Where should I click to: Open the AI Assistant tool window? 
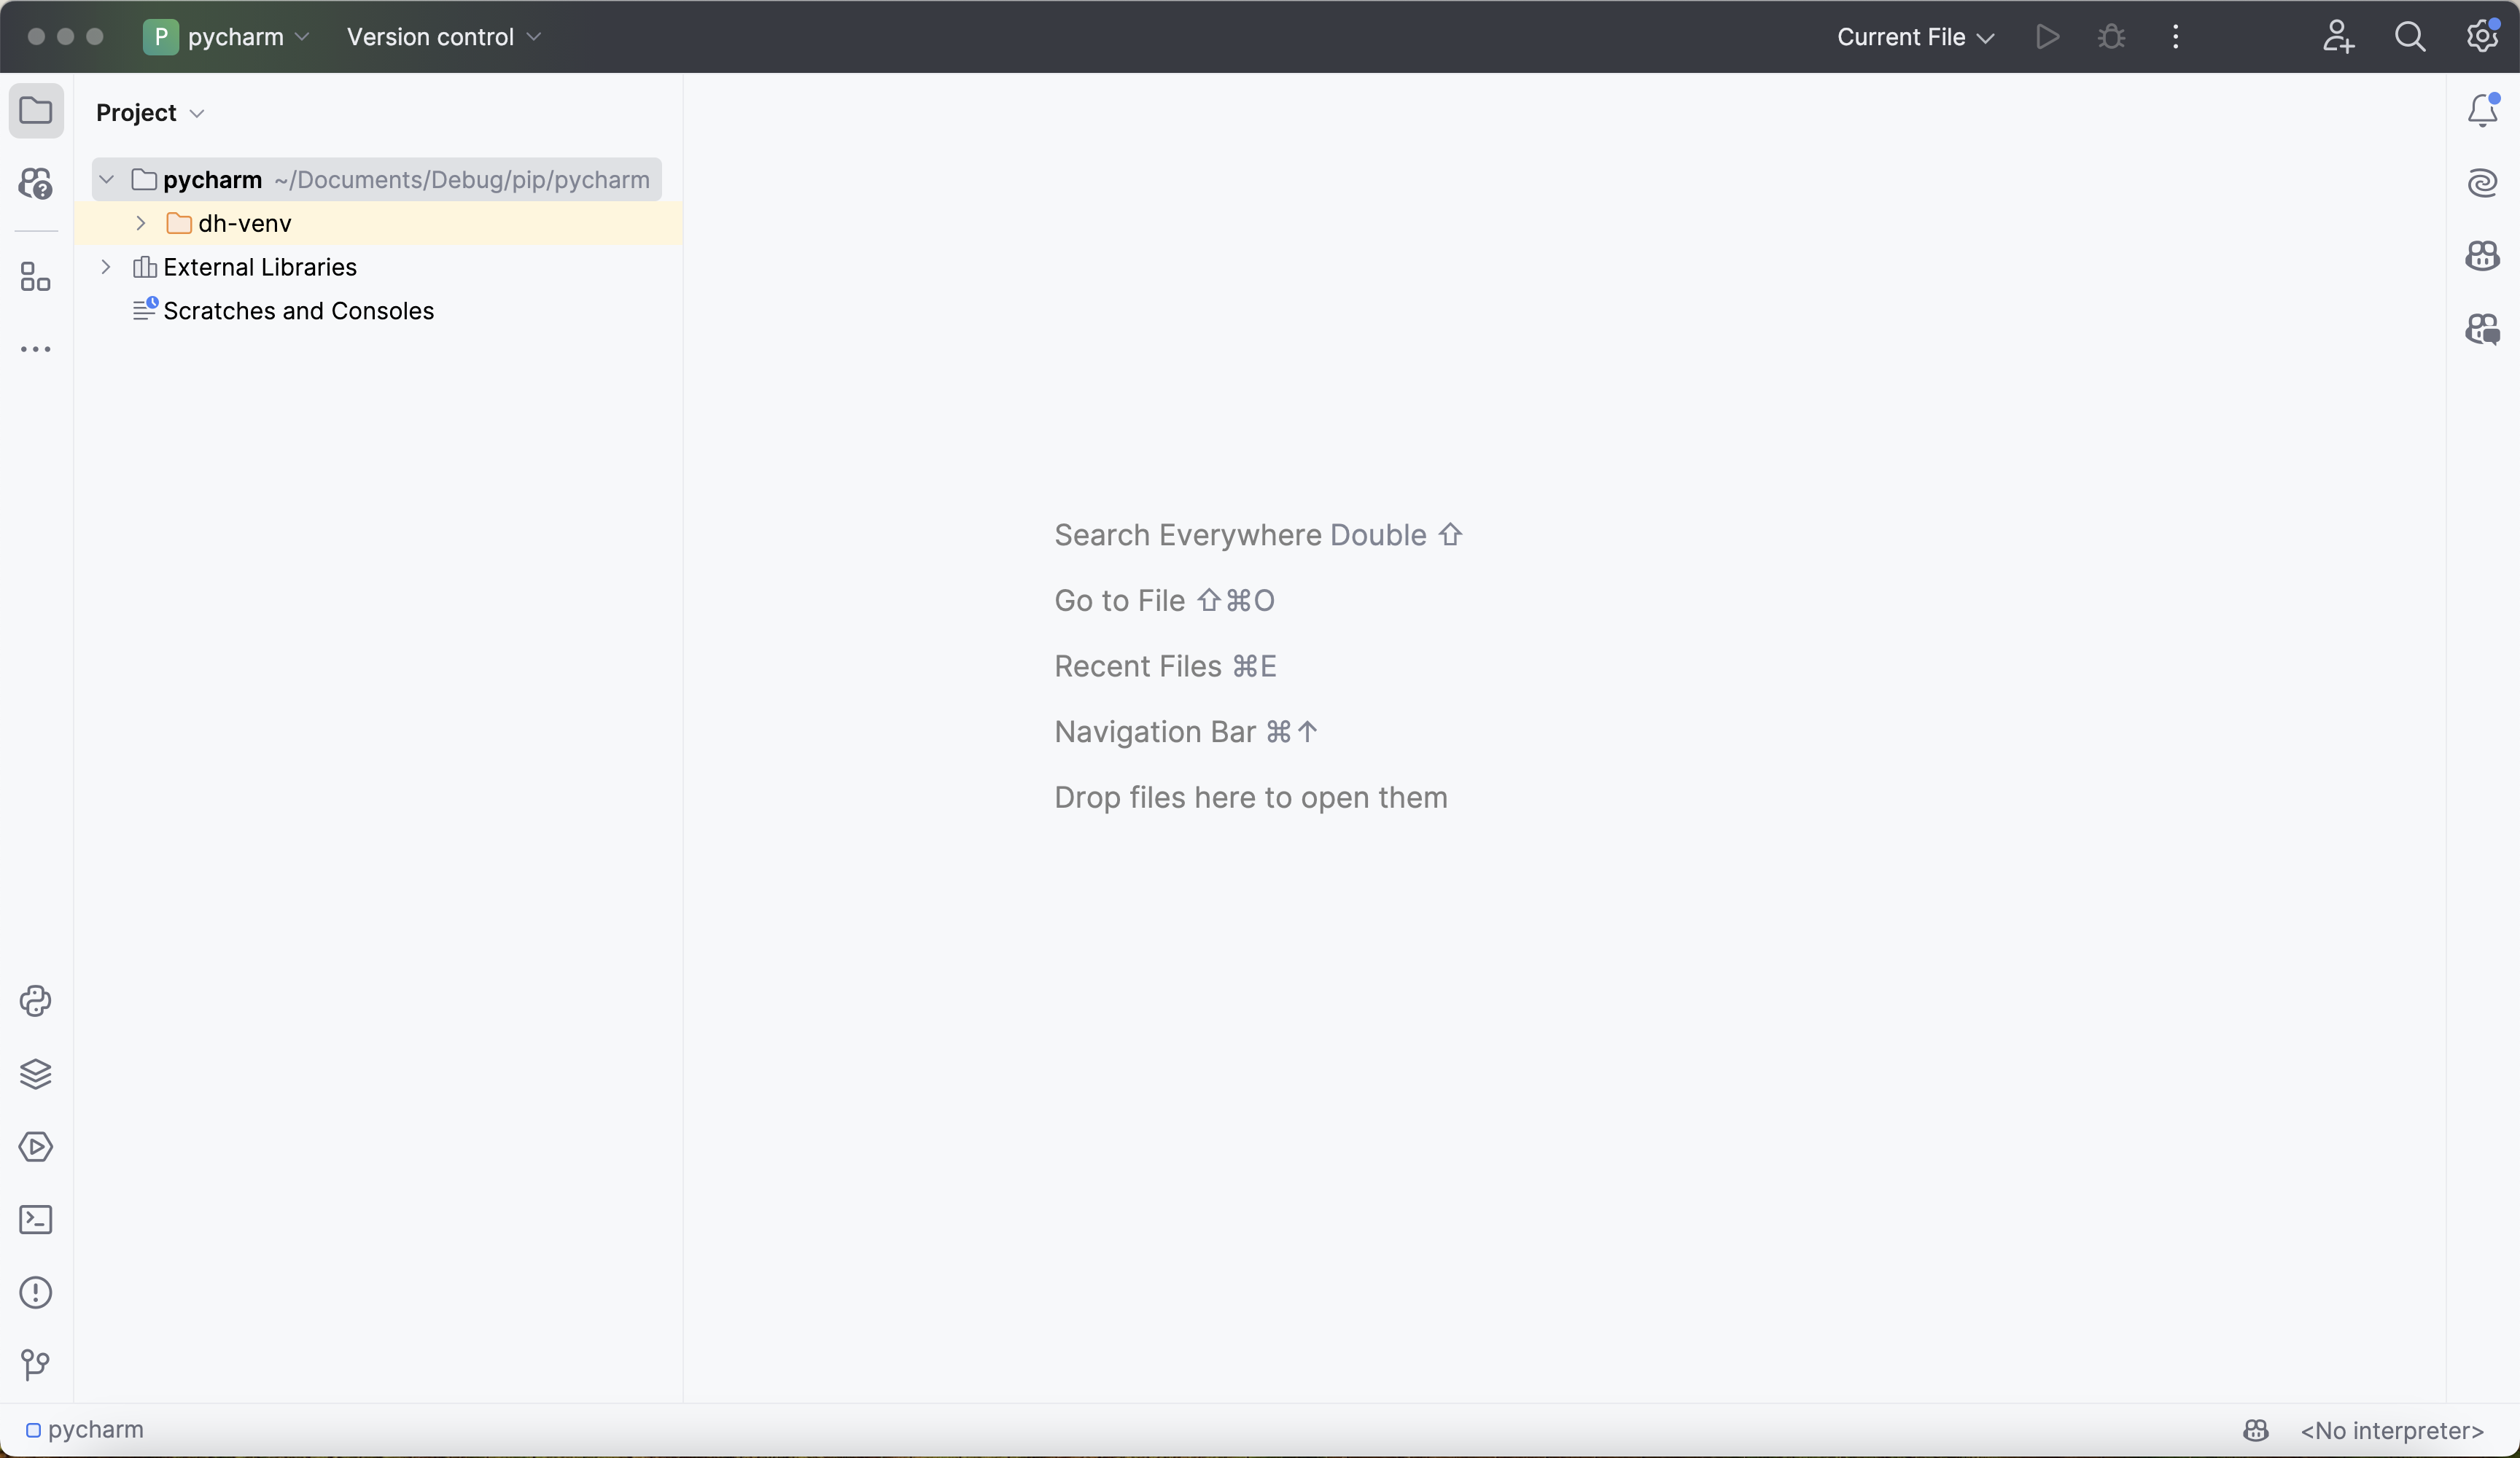[x=2482, y=183]
